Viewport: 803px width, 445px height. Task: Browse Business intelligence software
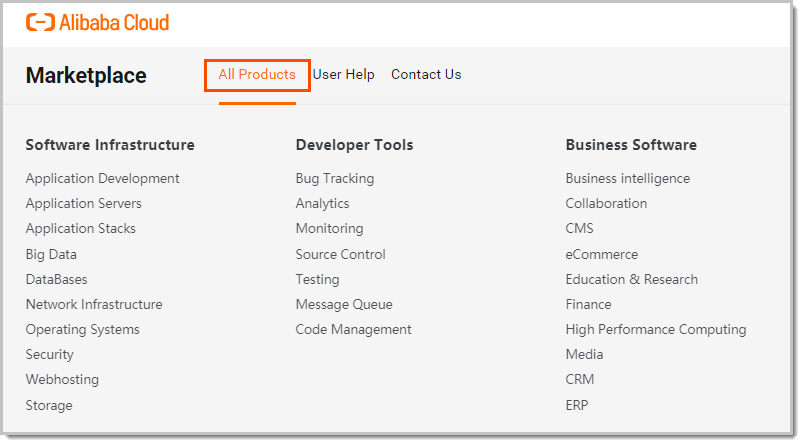627,179
